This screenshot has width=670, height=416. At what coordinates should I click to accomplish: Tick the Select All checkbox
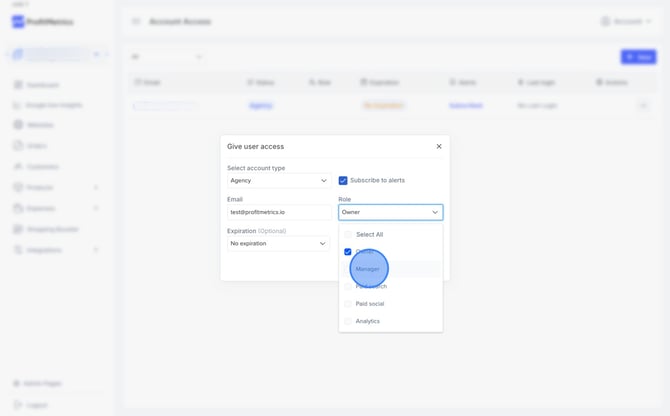pyautogui.click(x=348, y=235)
